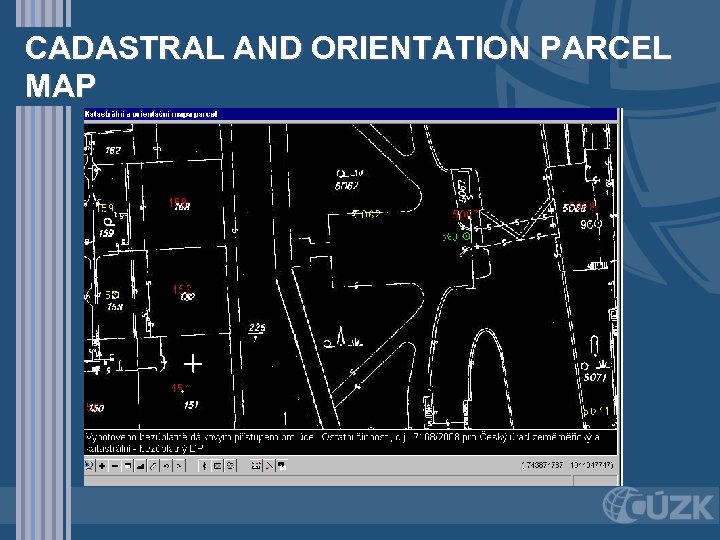Select the diagonal line tool icon
Screen dimensions: 720x540
[x=269, y=466]
